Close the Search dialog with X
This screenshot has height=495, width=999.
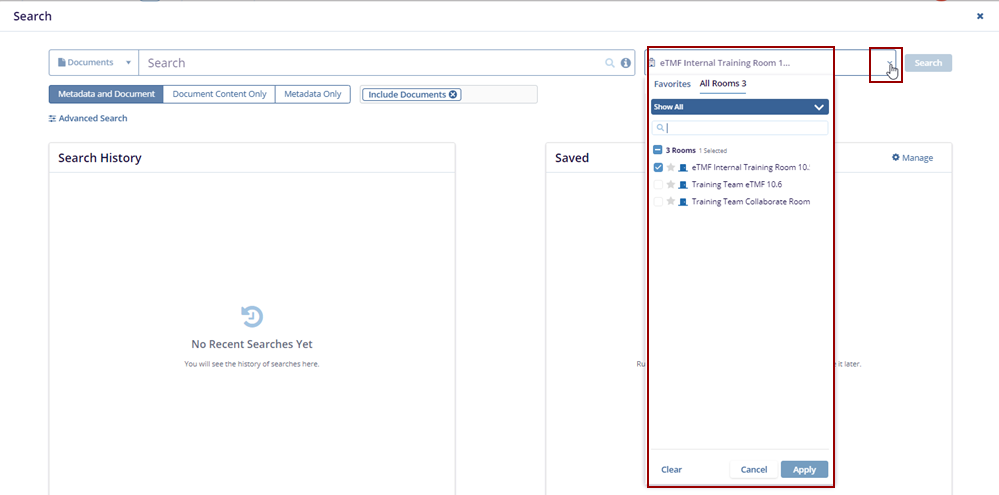coord(980,16)
